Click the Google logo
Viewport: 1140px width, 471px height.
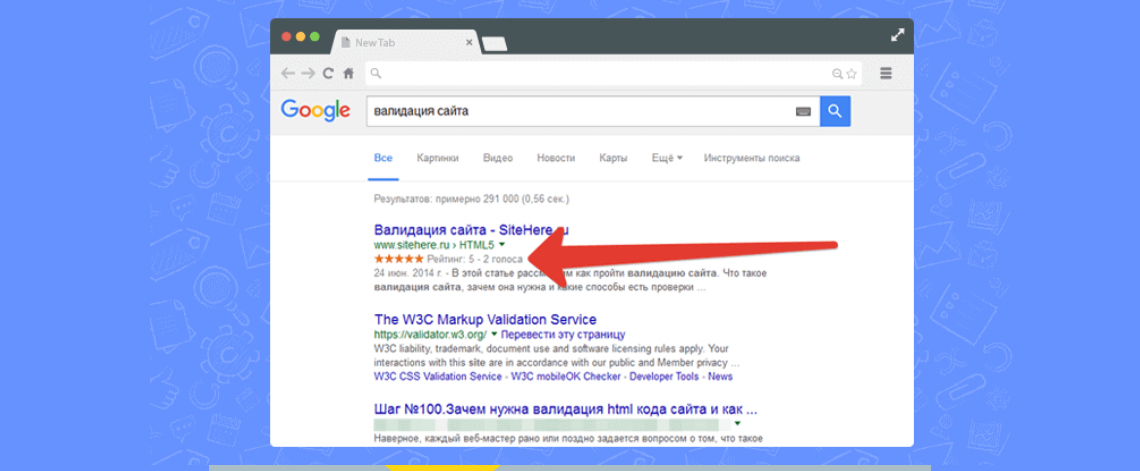pyautogui.click(x=316, y=110)
